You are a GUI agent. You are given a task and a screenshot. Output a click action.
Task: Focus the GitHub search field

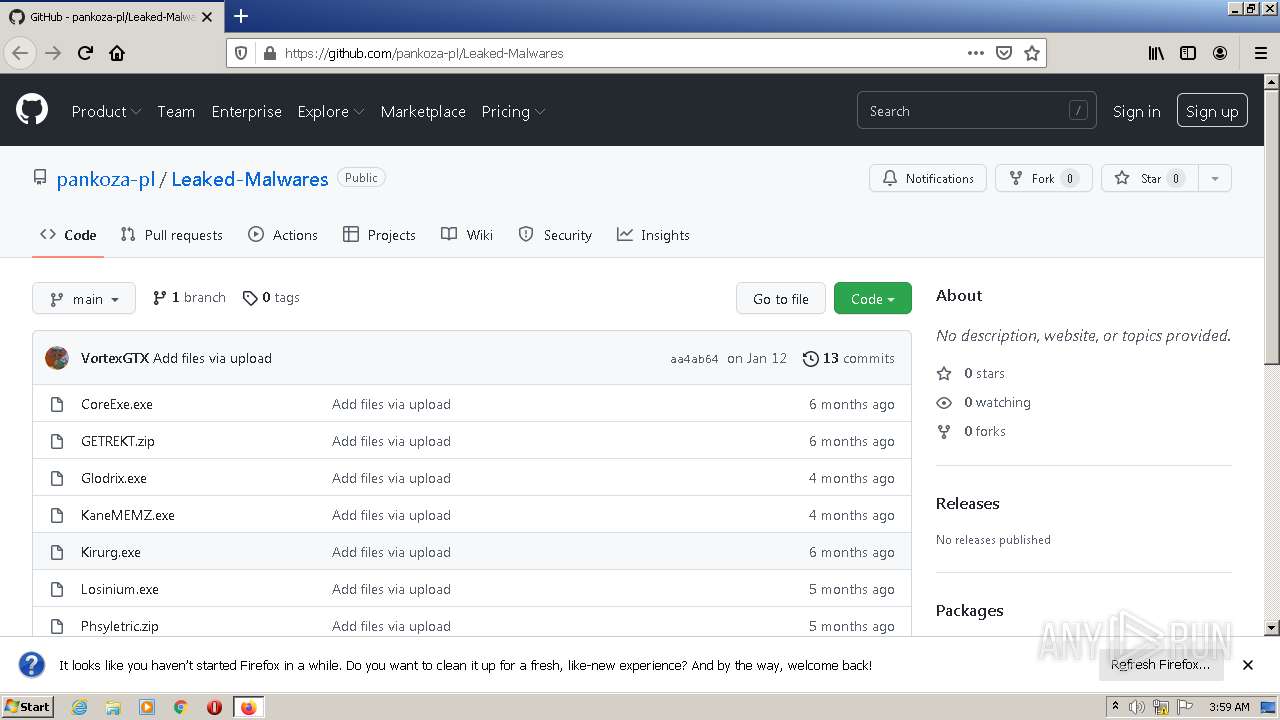[976, 111]
